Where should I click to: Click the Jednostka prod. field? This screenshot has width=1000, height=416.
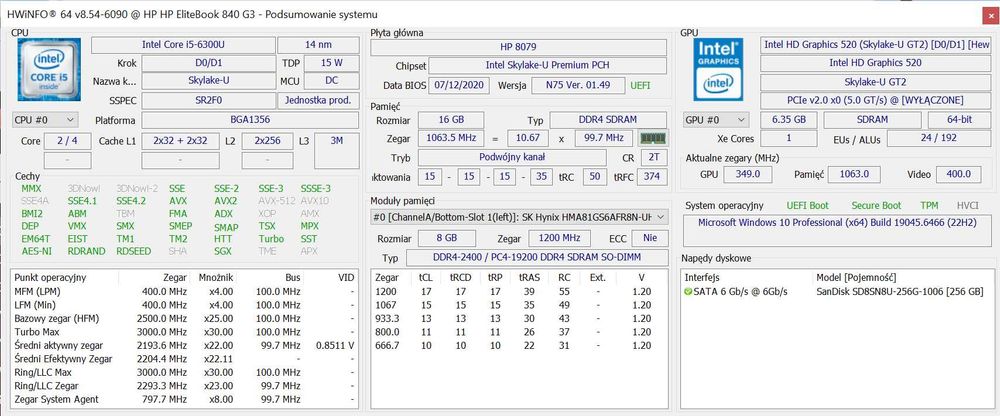(x=318, y=100)
